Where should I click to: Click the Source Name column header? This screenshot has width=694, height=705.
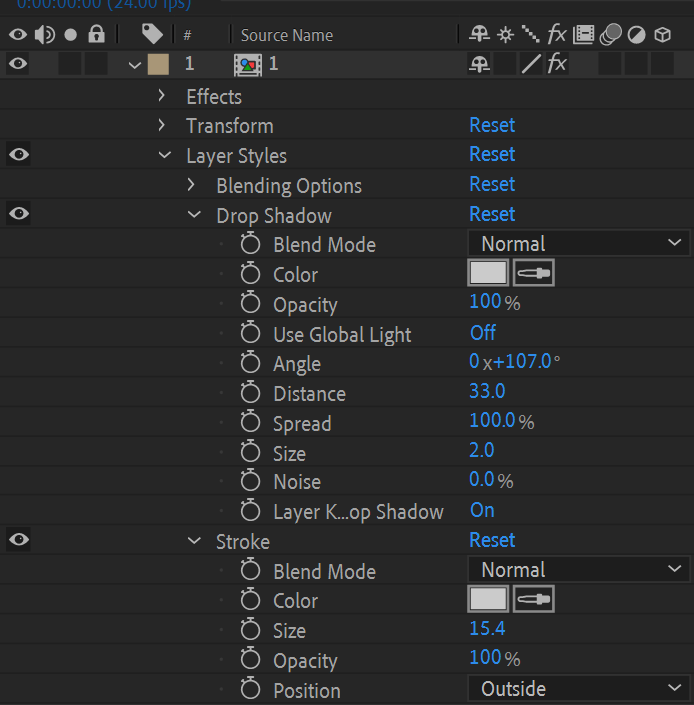coord(287,35)
